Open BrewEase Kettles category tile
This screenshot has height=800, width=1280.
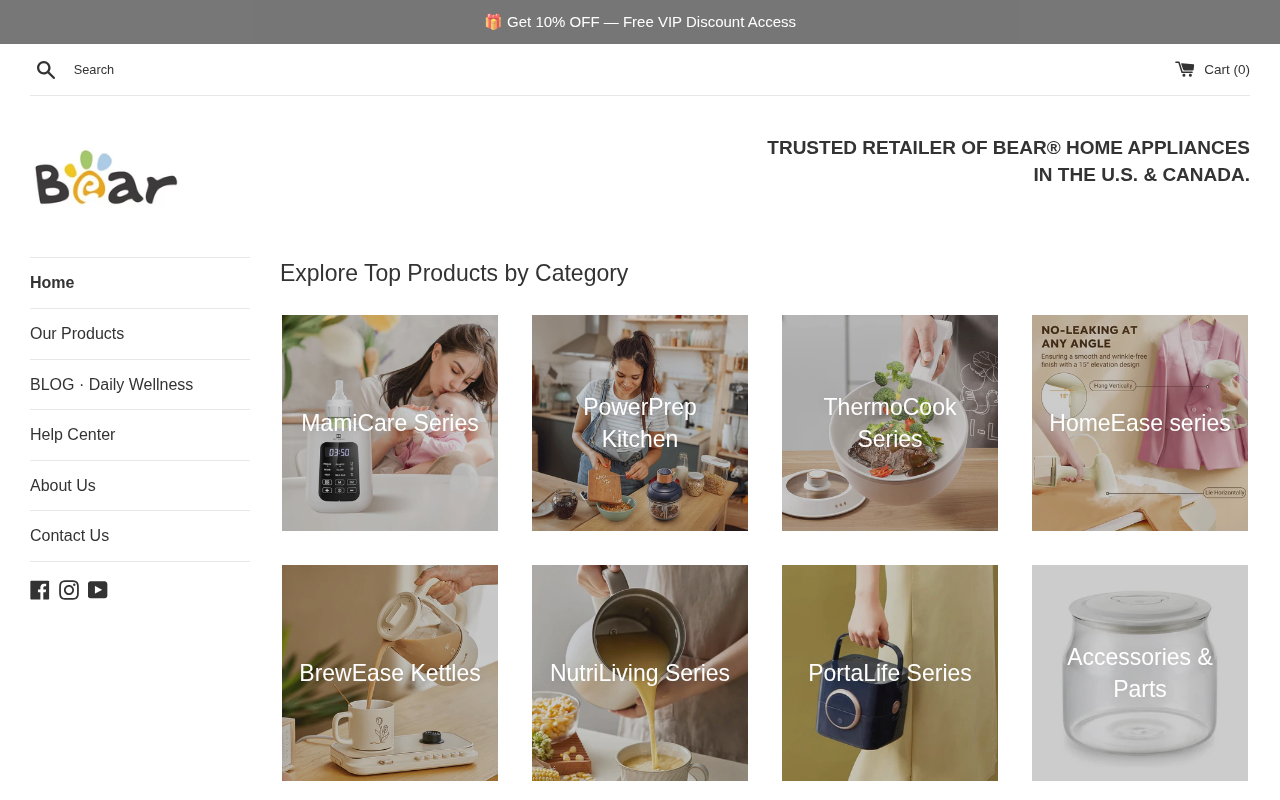pos(390,673)
